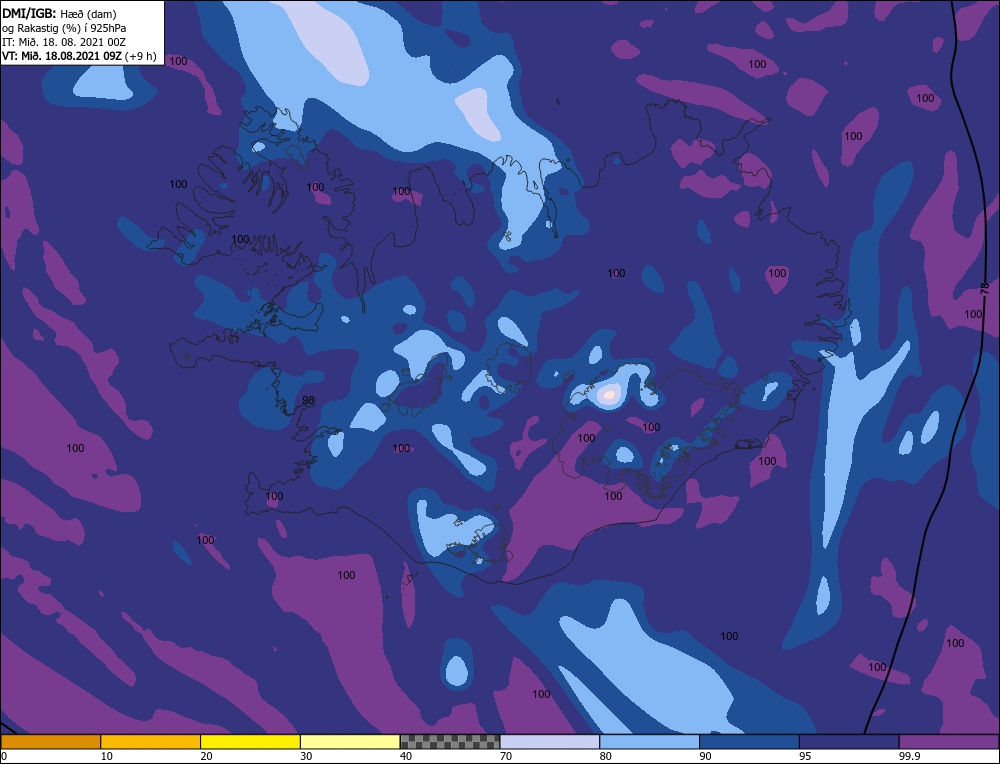This screenshot has height=764, width=1000.
Task: Pick the lavender 70–80 legend swatch
Action: pyautogui.click(x=550, y=742)
